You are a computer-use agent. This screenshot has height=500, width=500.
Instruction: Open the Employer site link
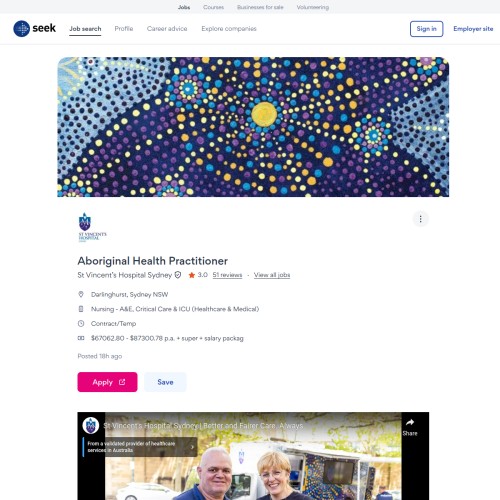pyautogui.click(x=473, y=29)
